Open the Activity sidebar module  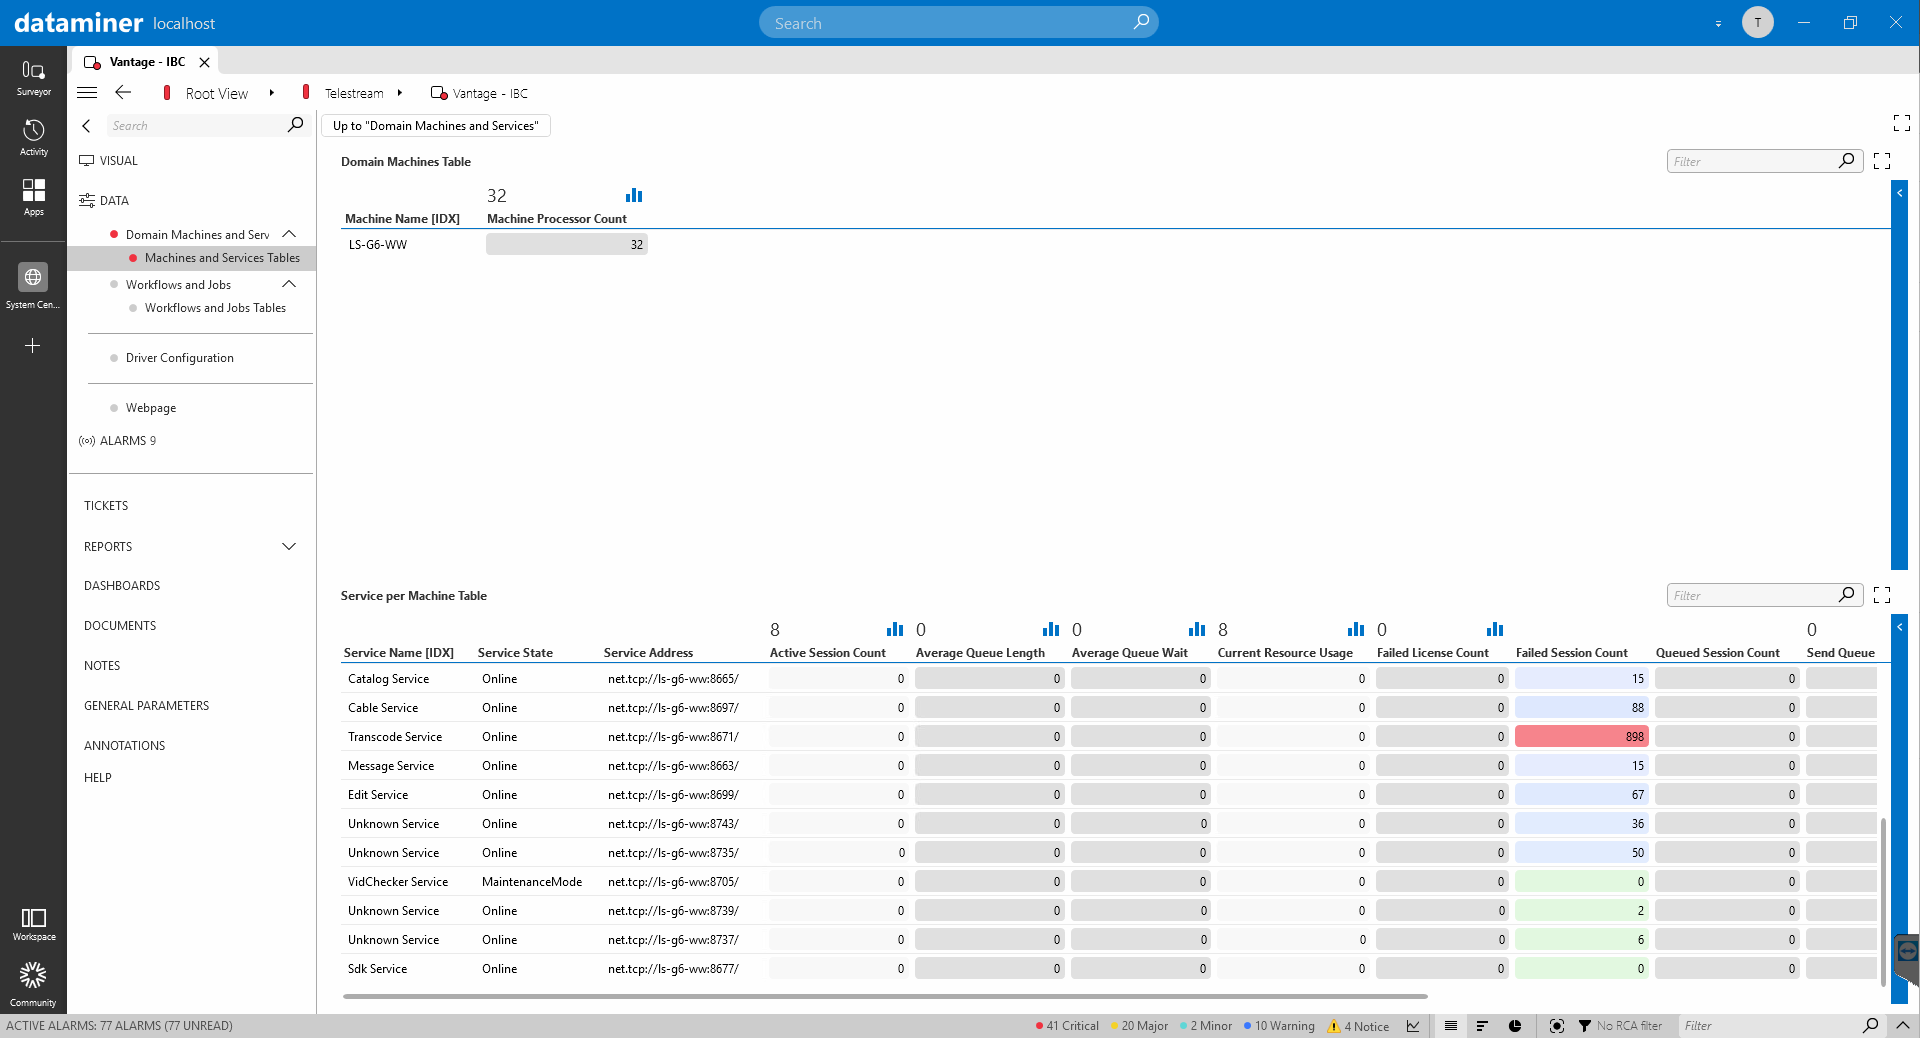click(33, 138)
